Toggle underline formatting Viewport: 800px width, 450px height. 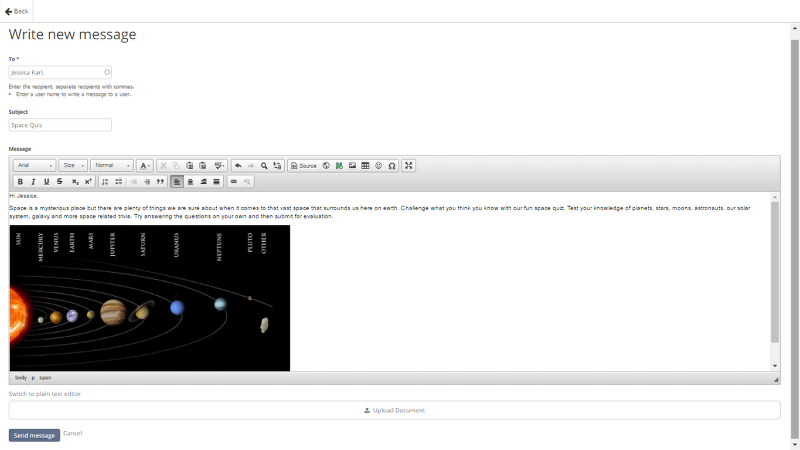(46, 182)
